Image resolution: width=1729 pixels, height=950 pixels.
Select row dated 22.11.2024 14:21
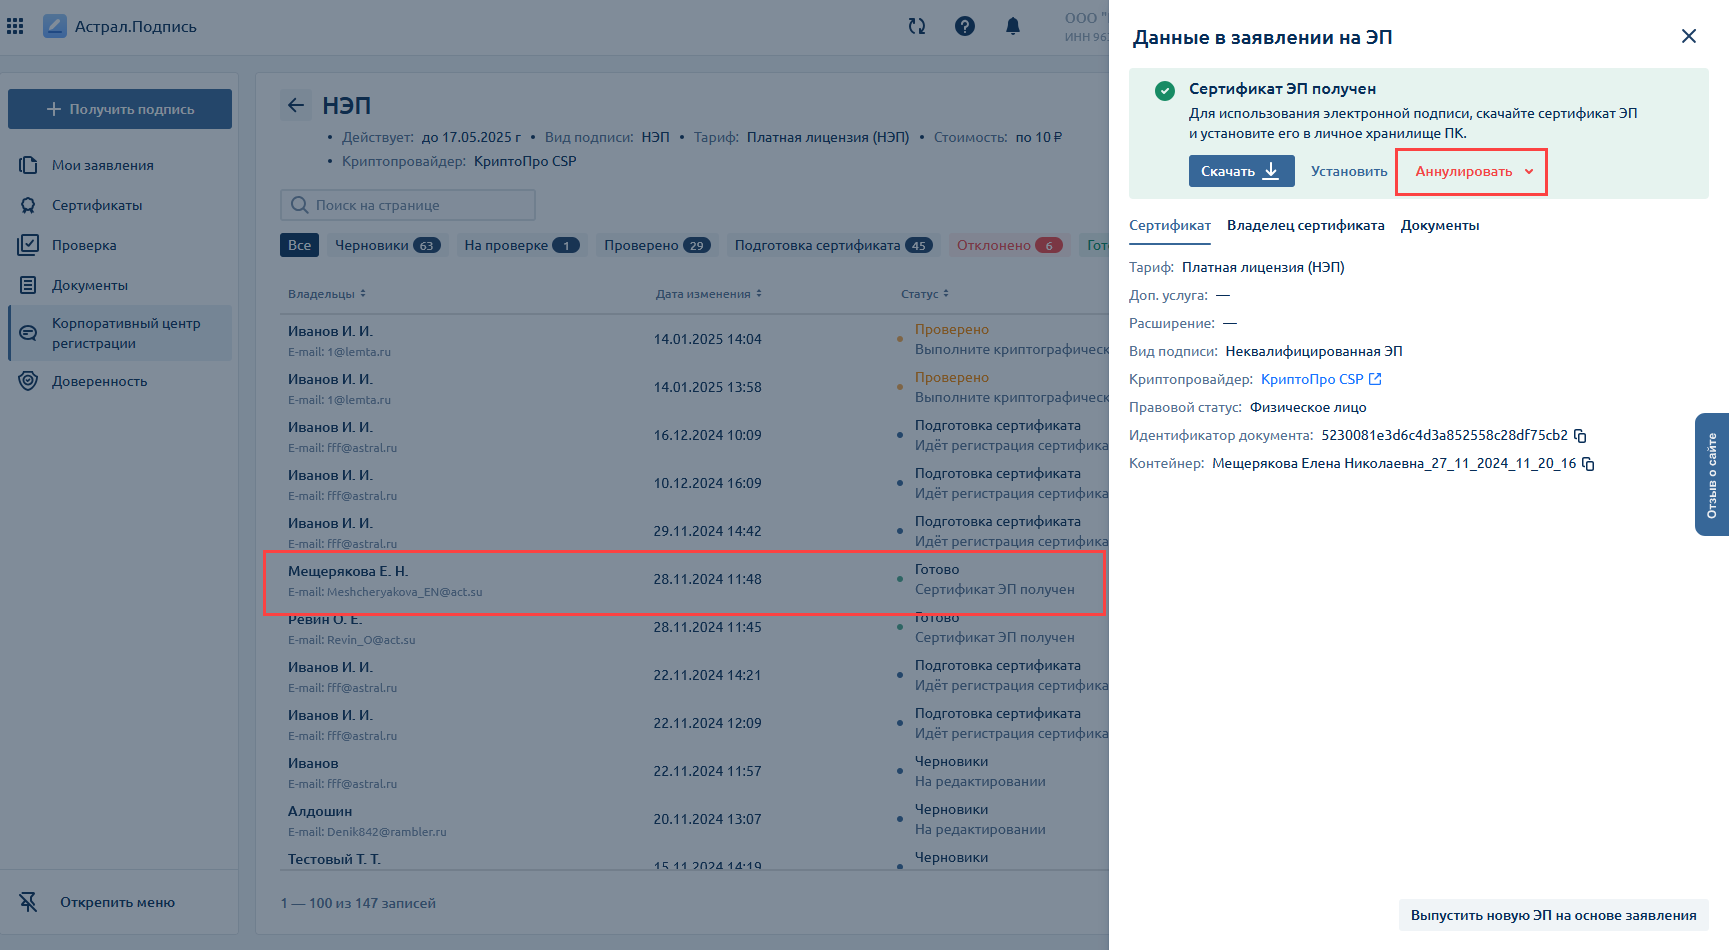tap(694, 675)
